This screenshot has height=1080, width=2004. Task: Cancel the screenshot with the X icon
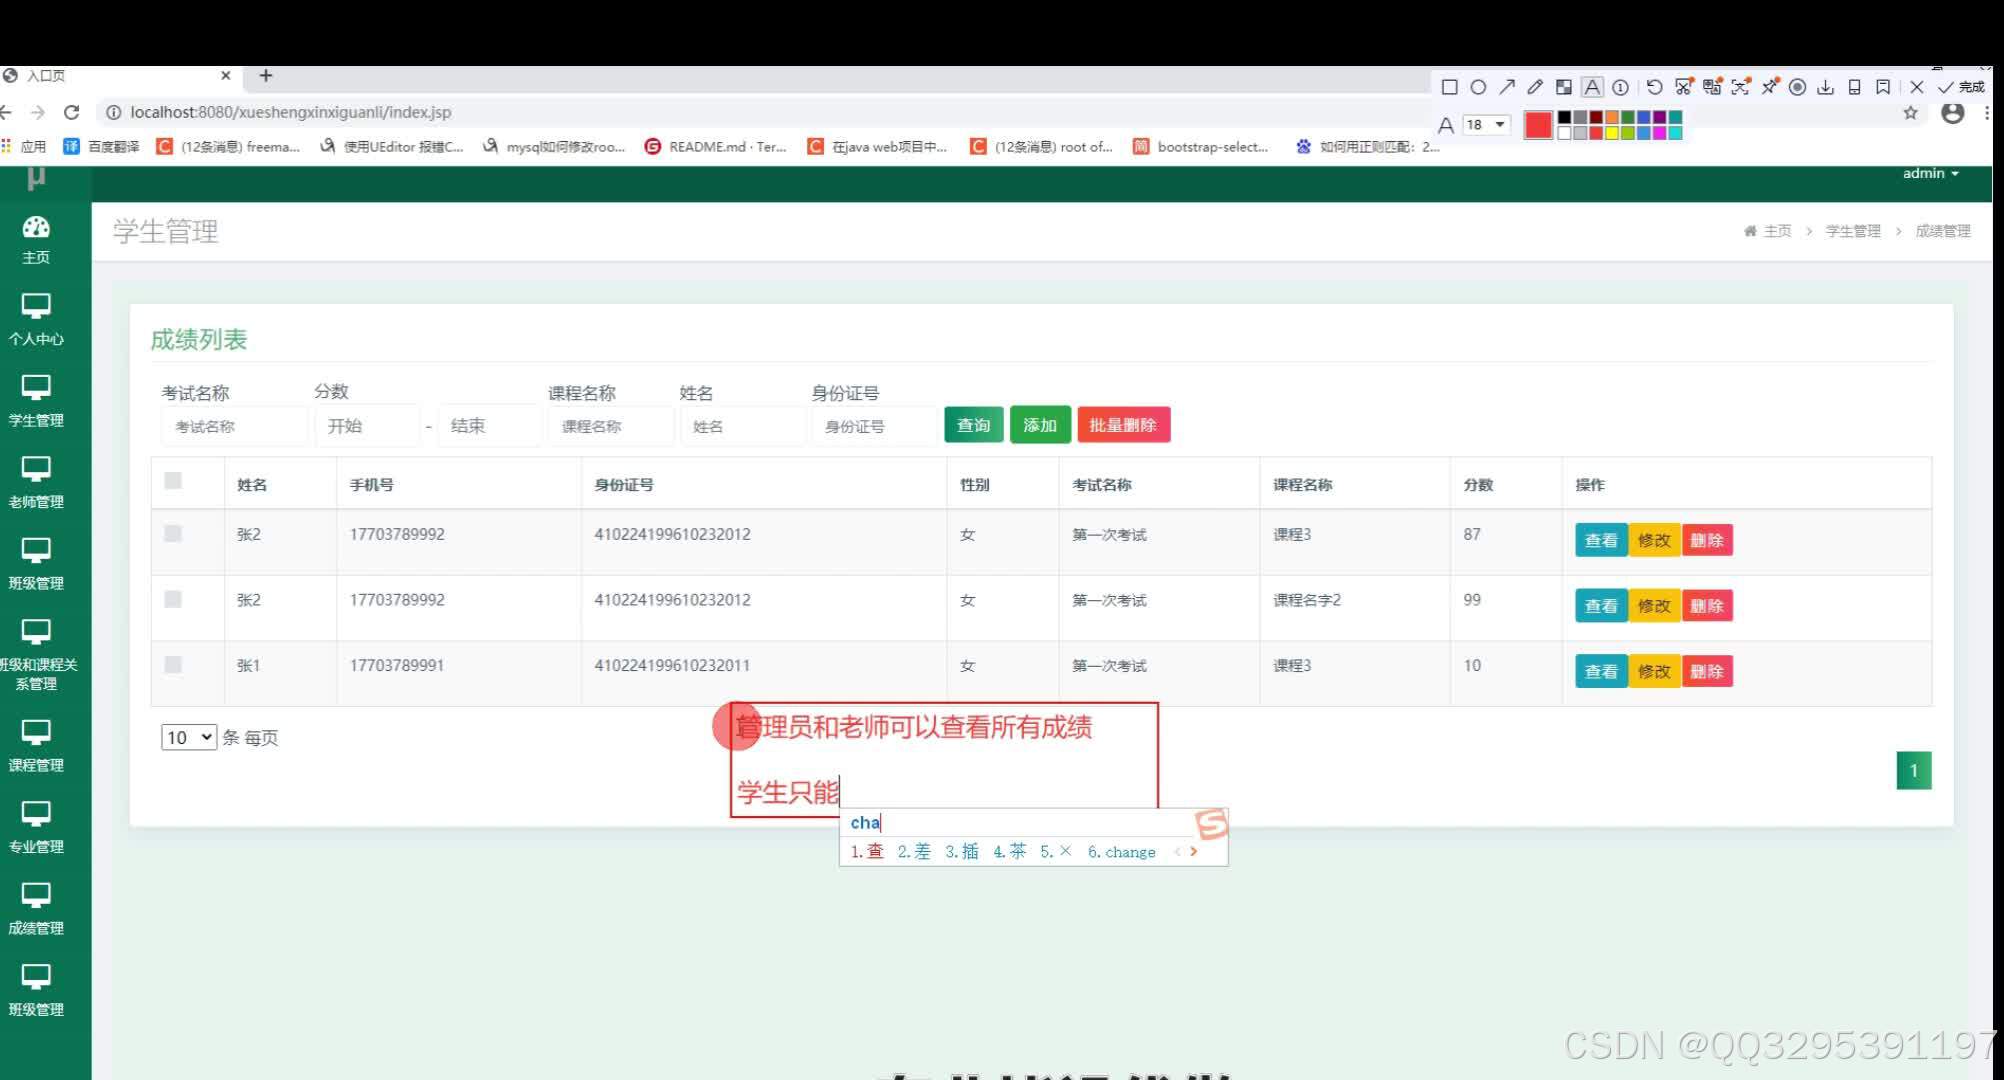click(x=1916, y=87)
